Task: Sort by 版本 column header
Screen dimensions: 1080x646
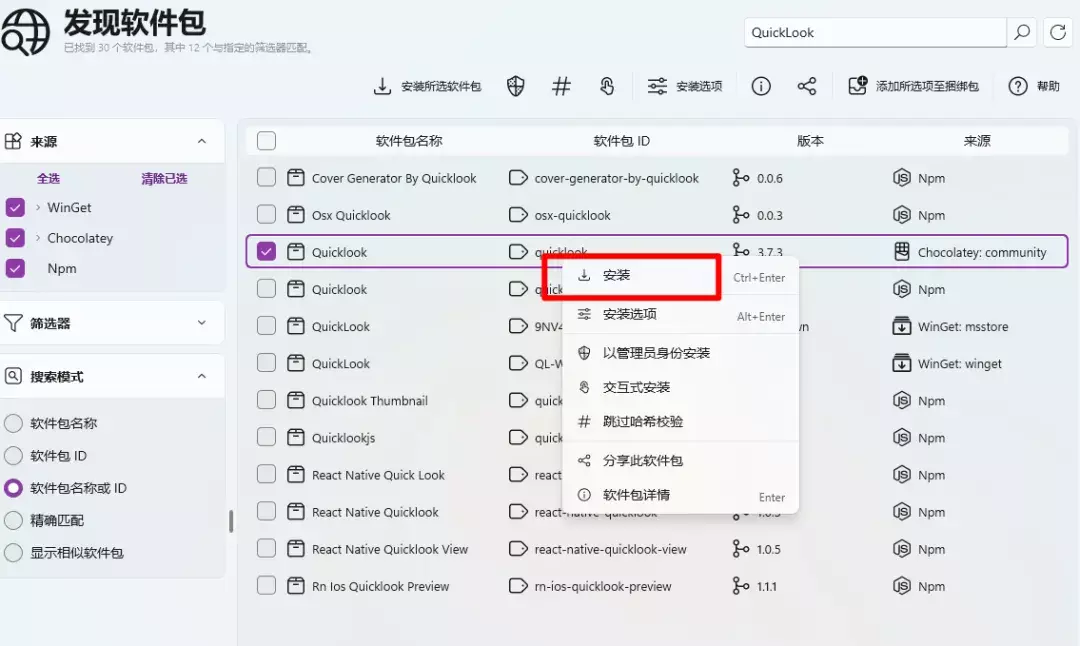Action: point(810,141)
